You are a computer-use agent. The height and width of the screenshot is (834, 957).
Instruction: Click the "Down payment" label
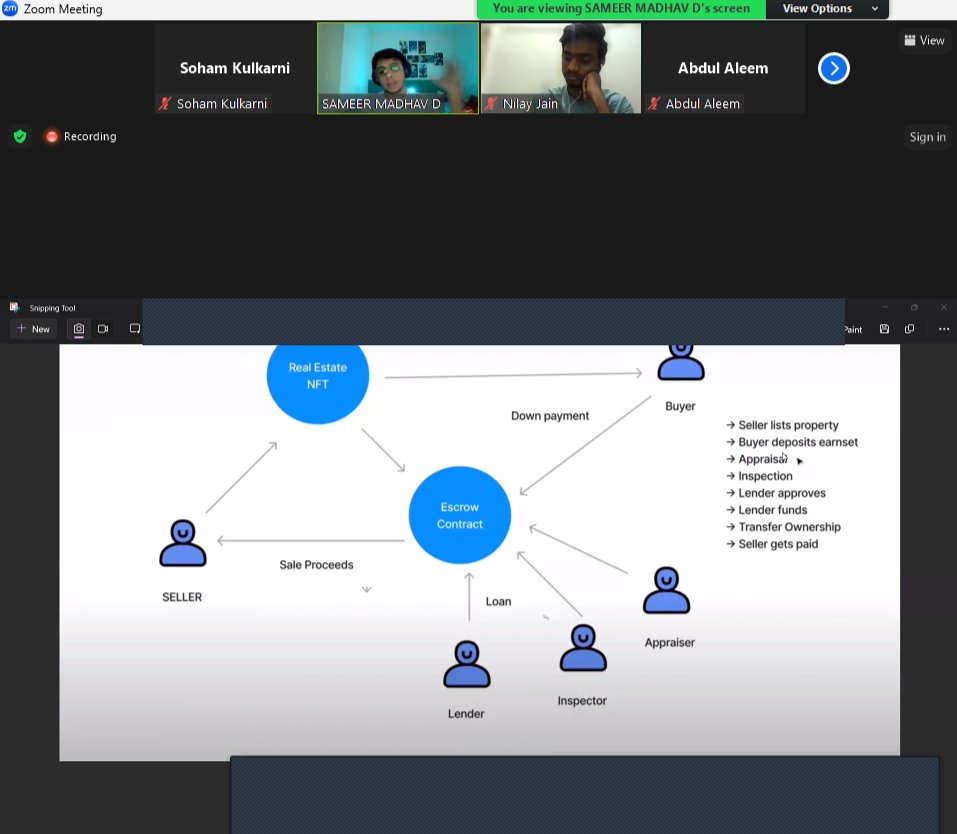550,415
